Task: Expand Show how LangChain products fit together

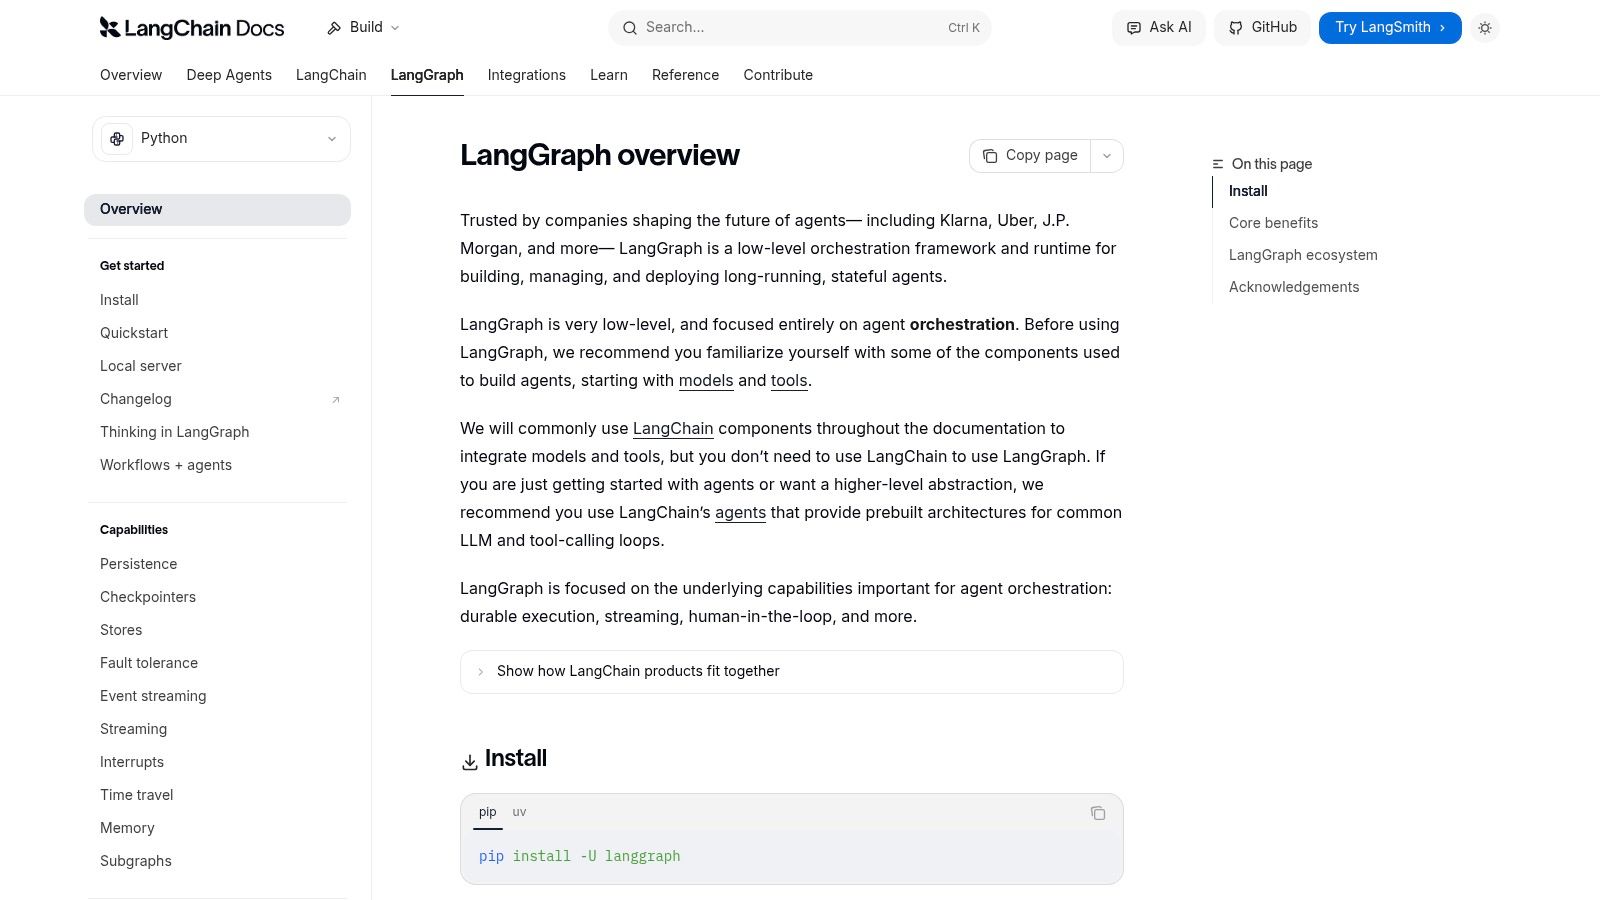Action: coord(792,672)
